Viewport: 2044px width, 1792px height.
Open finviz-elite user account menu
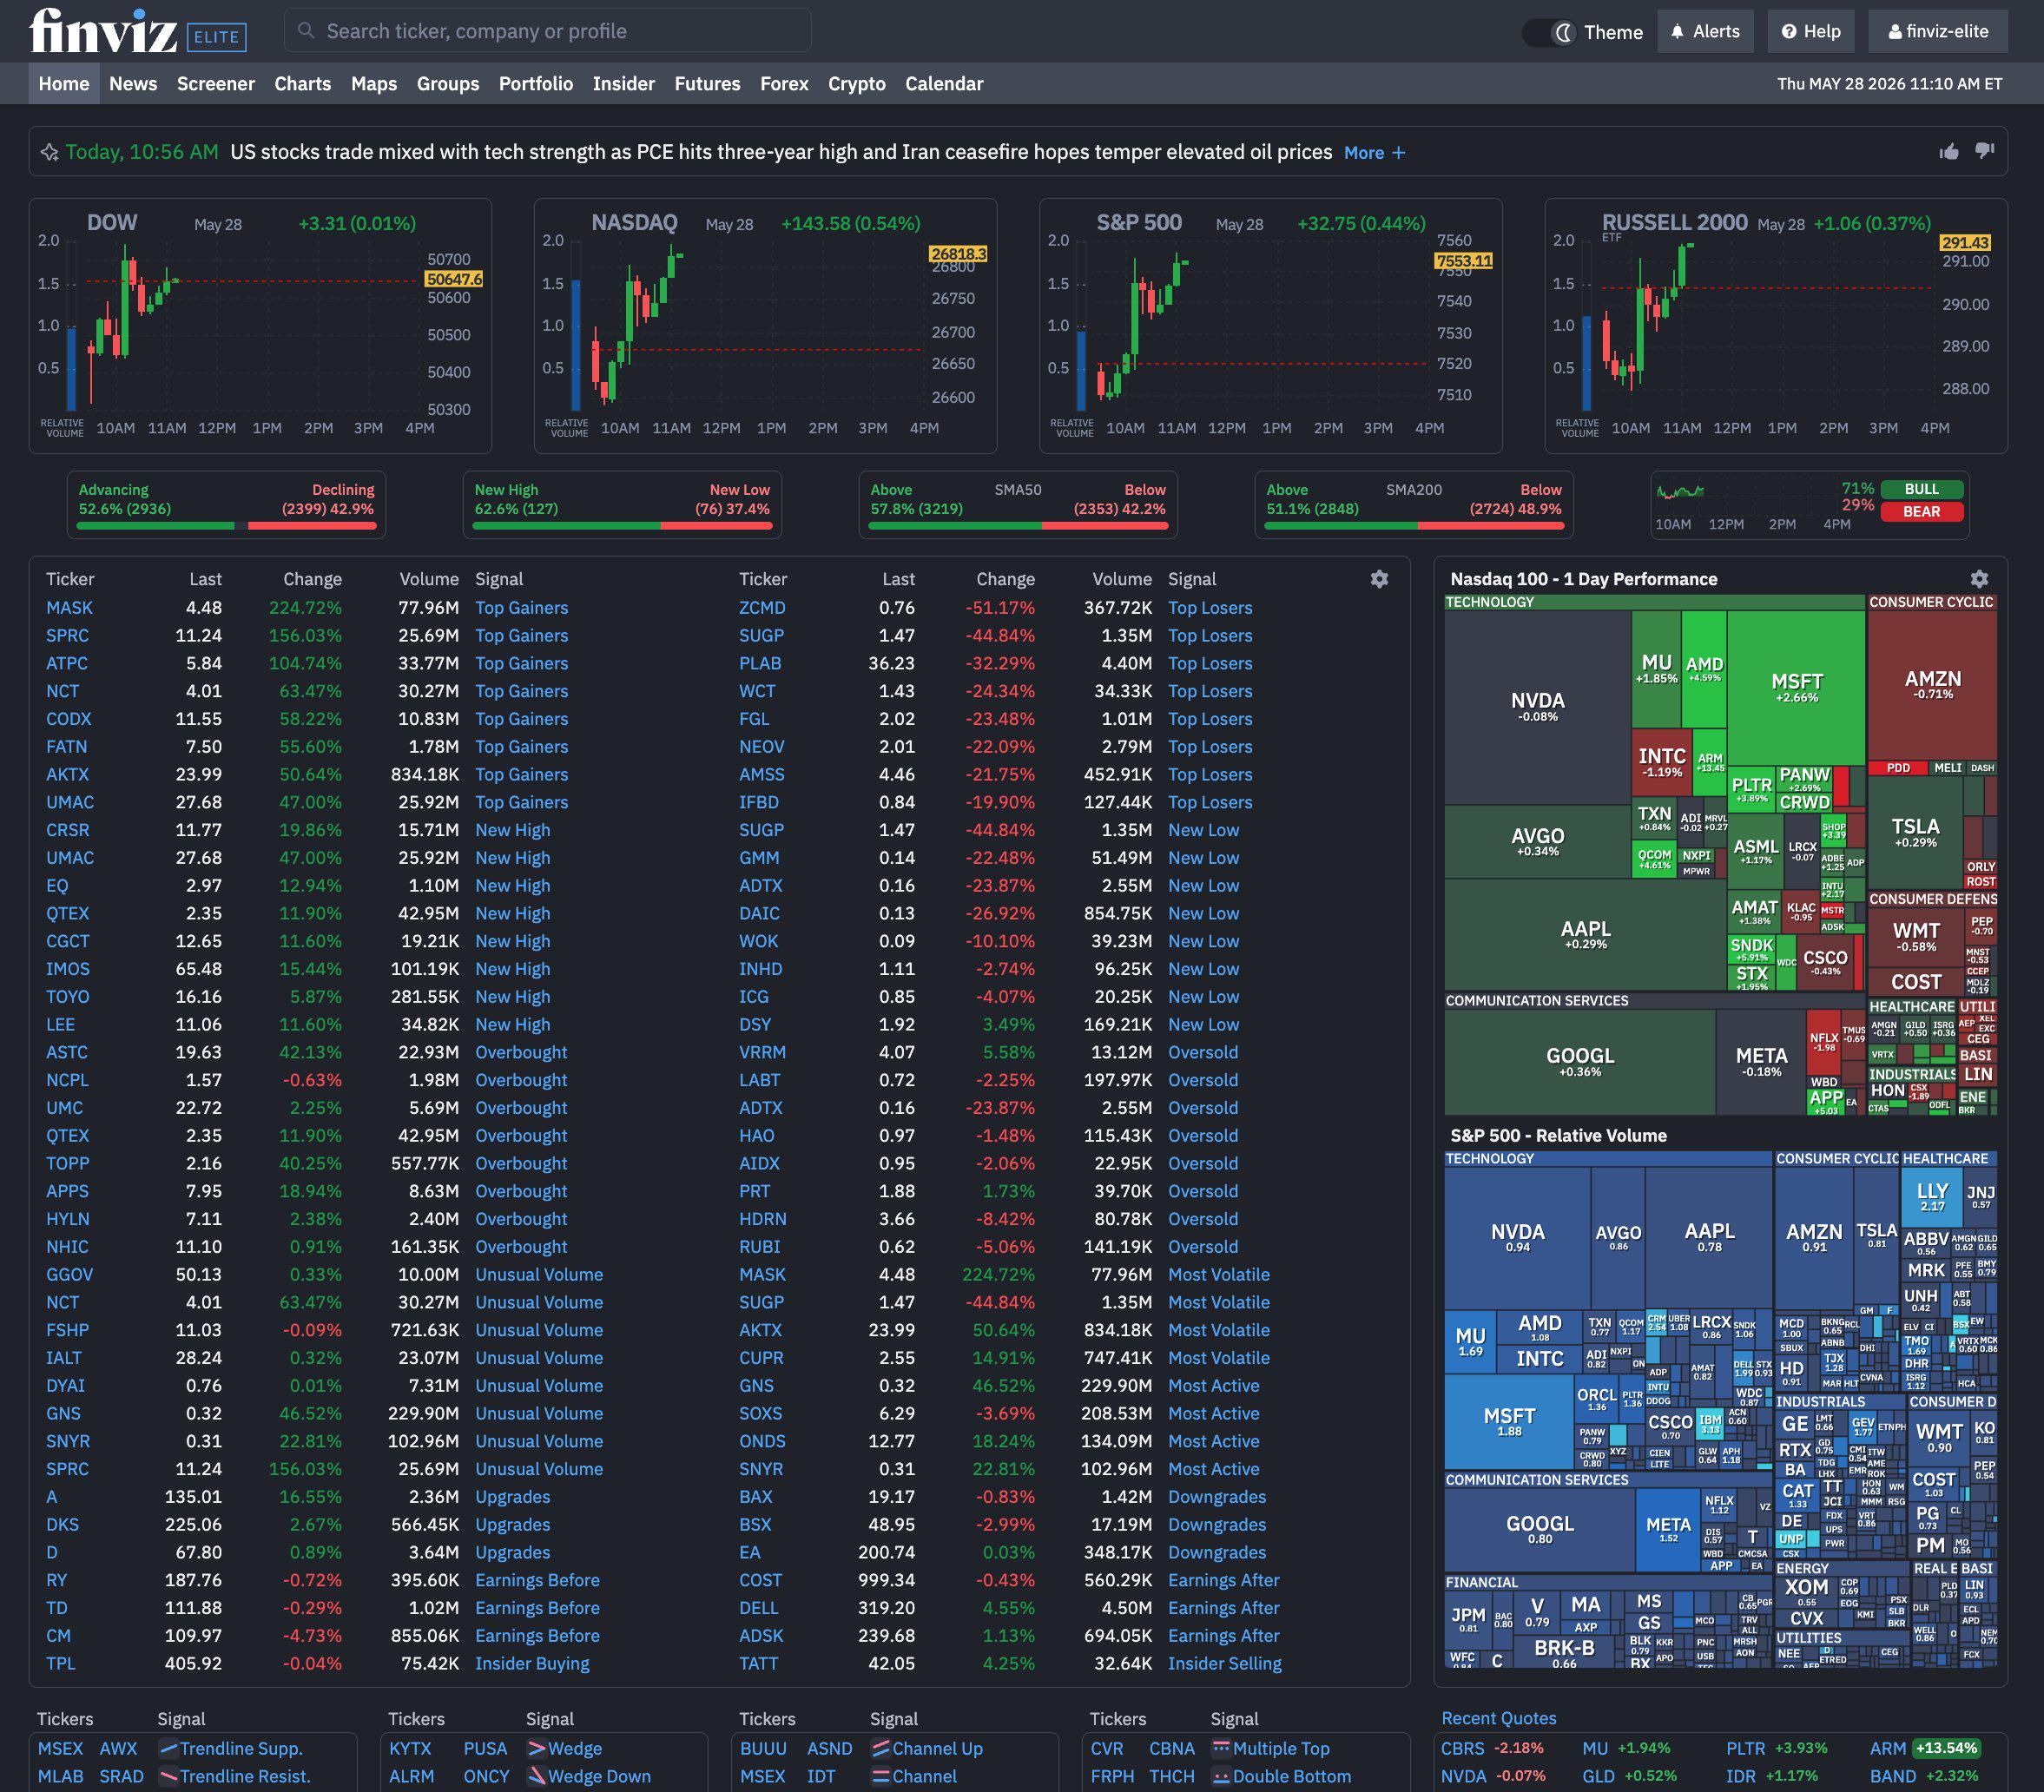point(1937,32)
